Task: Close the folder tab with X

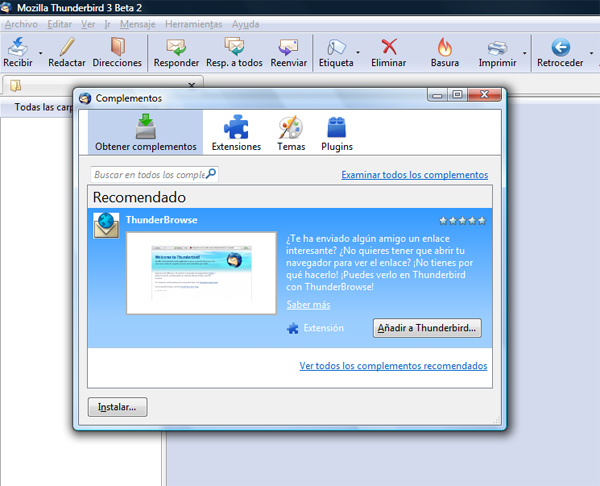Action: (x=192, y=85)
